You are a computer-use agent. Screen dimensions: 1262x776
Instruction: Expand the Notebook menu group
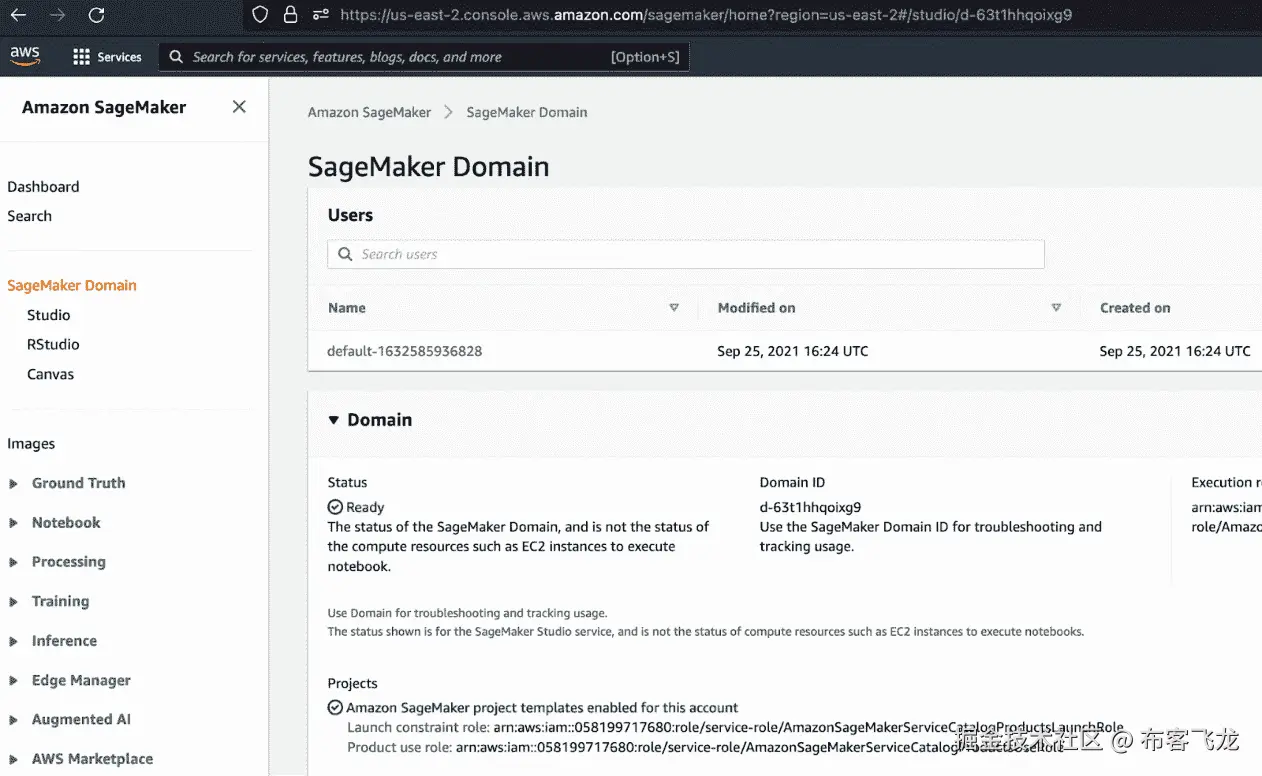(13, 523)
